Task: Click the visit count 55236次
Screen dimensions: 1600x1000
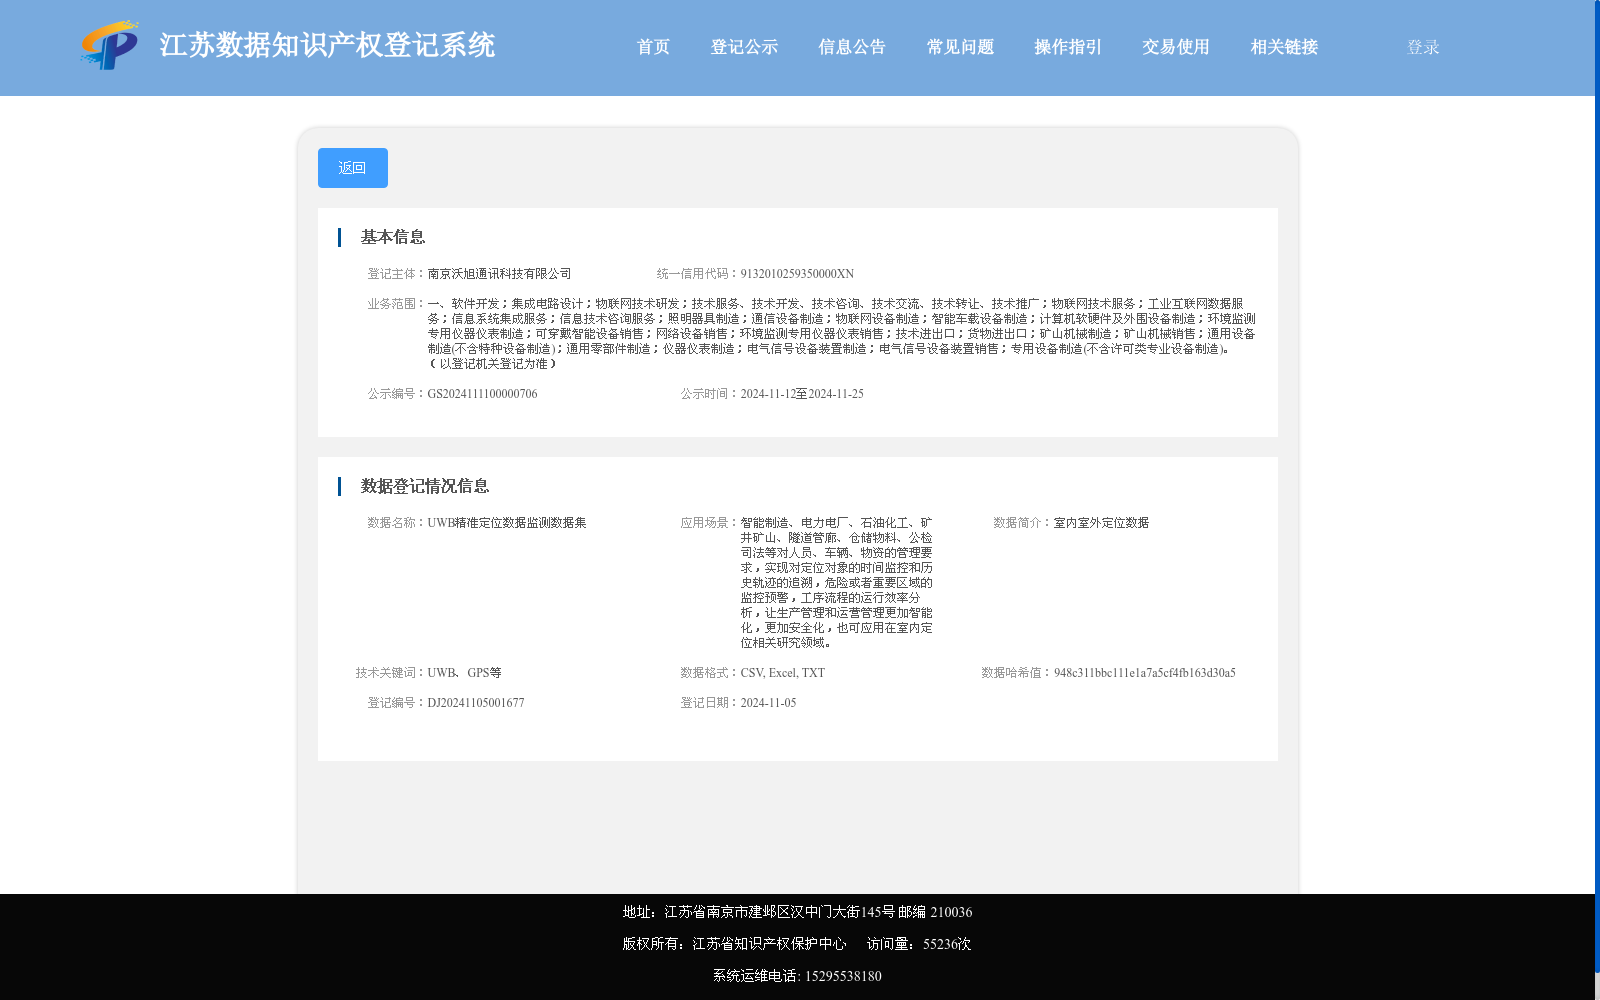Action: (x=947, y=944)
